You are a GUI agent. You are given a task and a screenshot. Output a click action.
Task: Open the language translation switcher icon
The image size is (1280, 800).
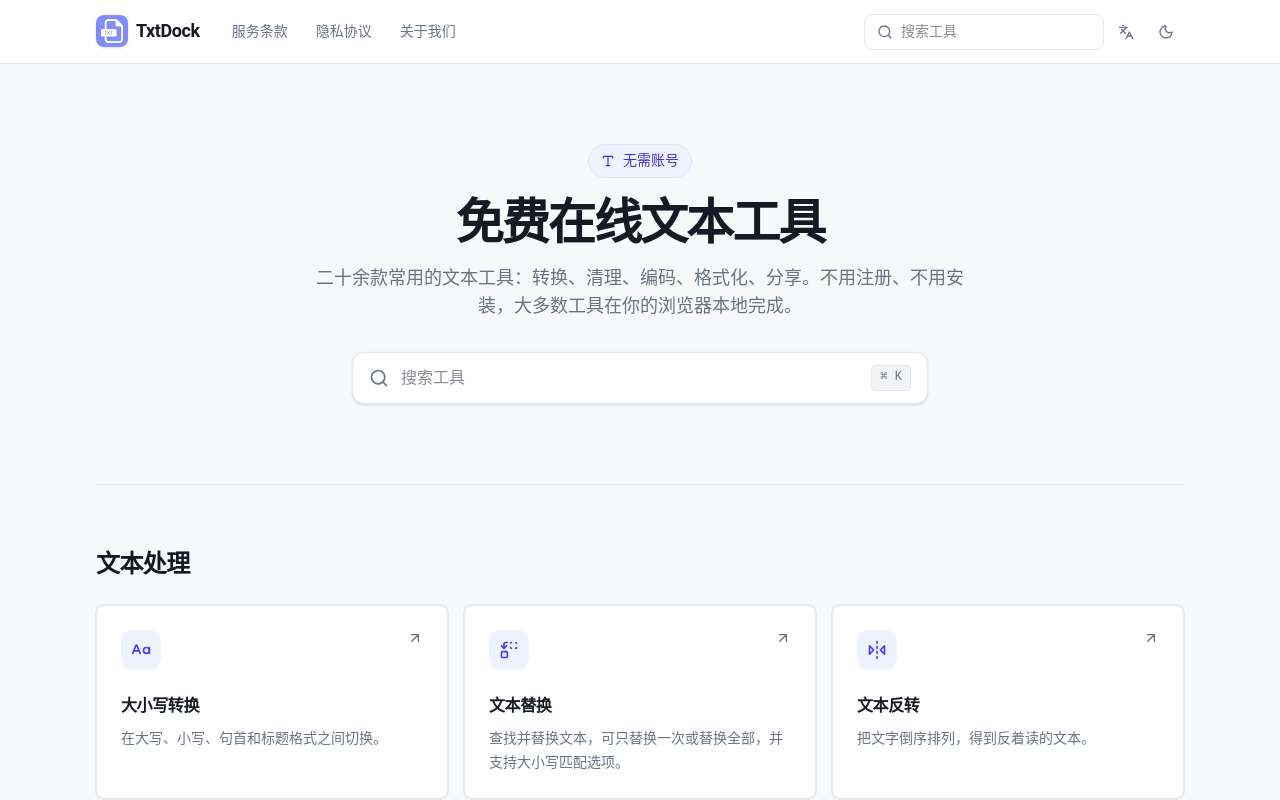point(1126,32)
